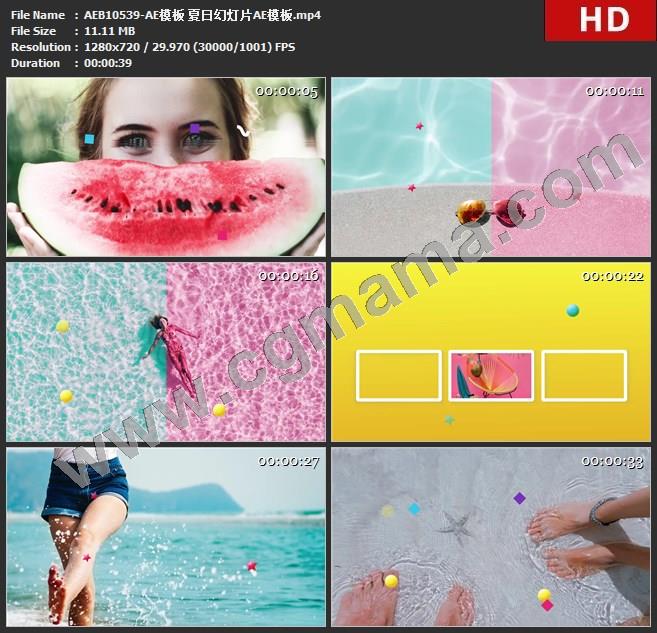Image resolution: width=657 pixels, height=633 pixels.
Task: Click the 00:00:22 timestamp label
Action: pos(613,276)
